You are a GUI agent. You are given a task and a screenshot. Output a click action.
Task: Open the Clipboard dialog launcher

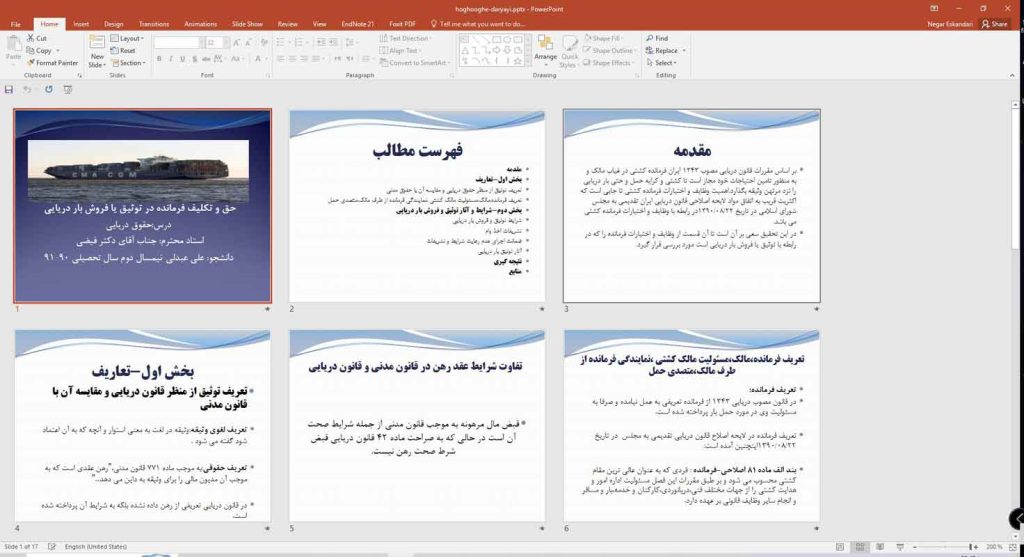coord(80,76)
